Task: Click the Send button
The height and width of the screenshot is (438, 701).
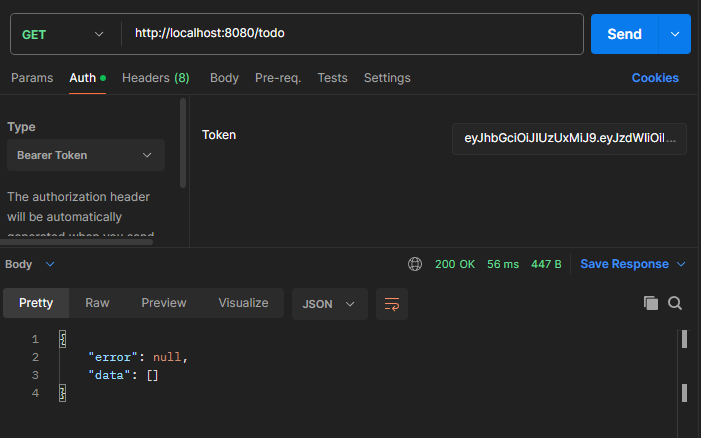Action: coord(624,34)
